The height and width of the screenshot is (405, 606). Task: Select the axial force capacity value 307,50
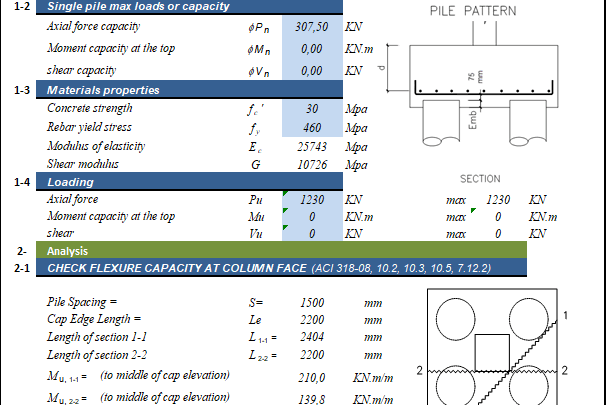pyautogui.click(x=312, y=27)
